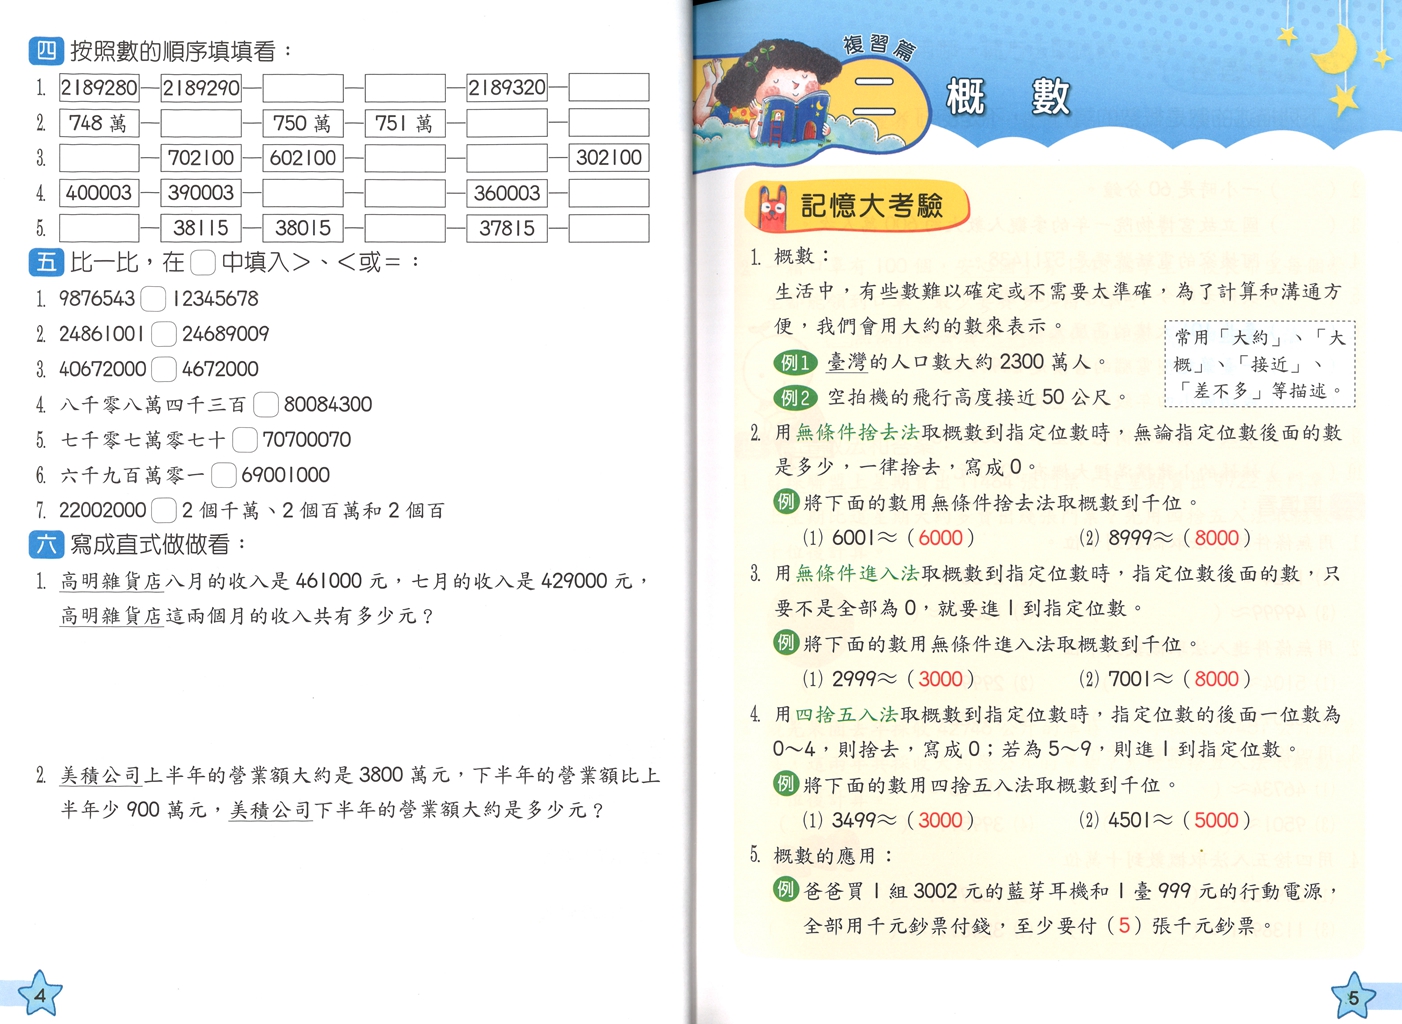Click the comparison box before 69001000
The height and width of the screenshot is (1024, 1402).
(224, 475)
